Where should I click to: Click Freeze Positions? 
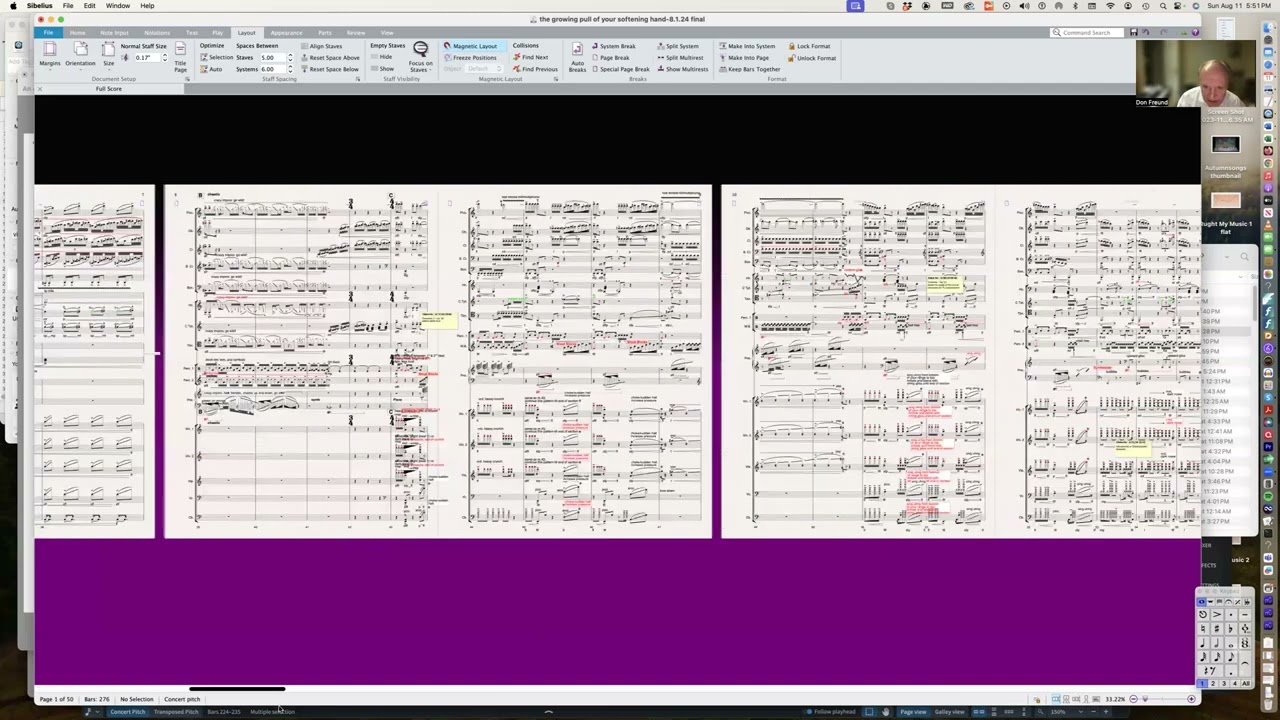click(470, 58)
